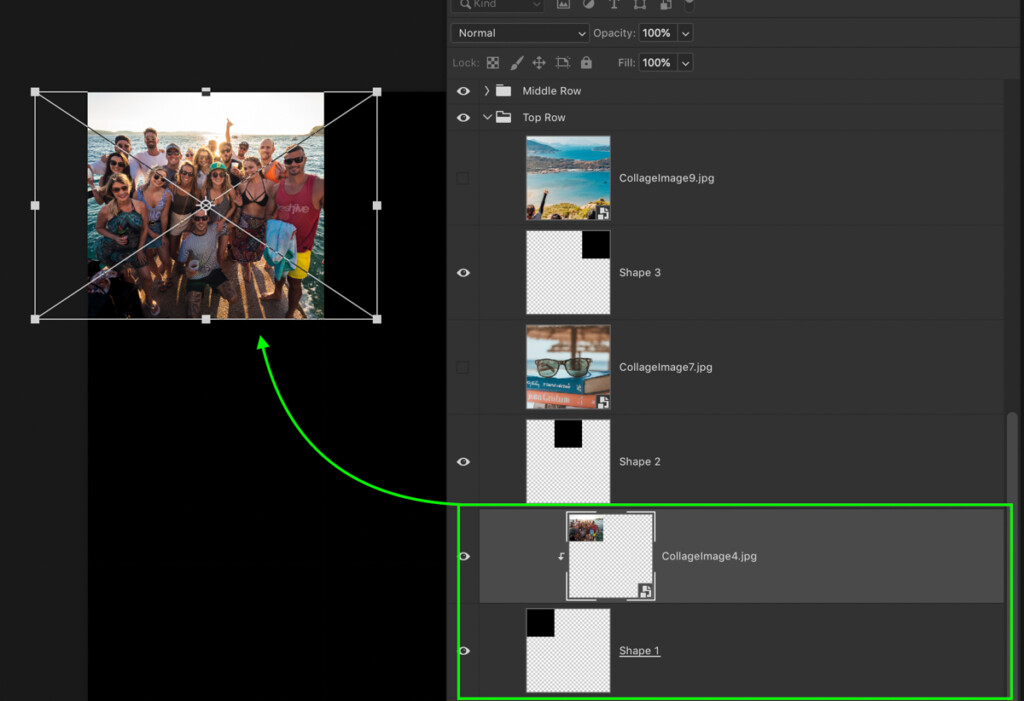Click the Fill percentage input field

[x=656, y=63]
